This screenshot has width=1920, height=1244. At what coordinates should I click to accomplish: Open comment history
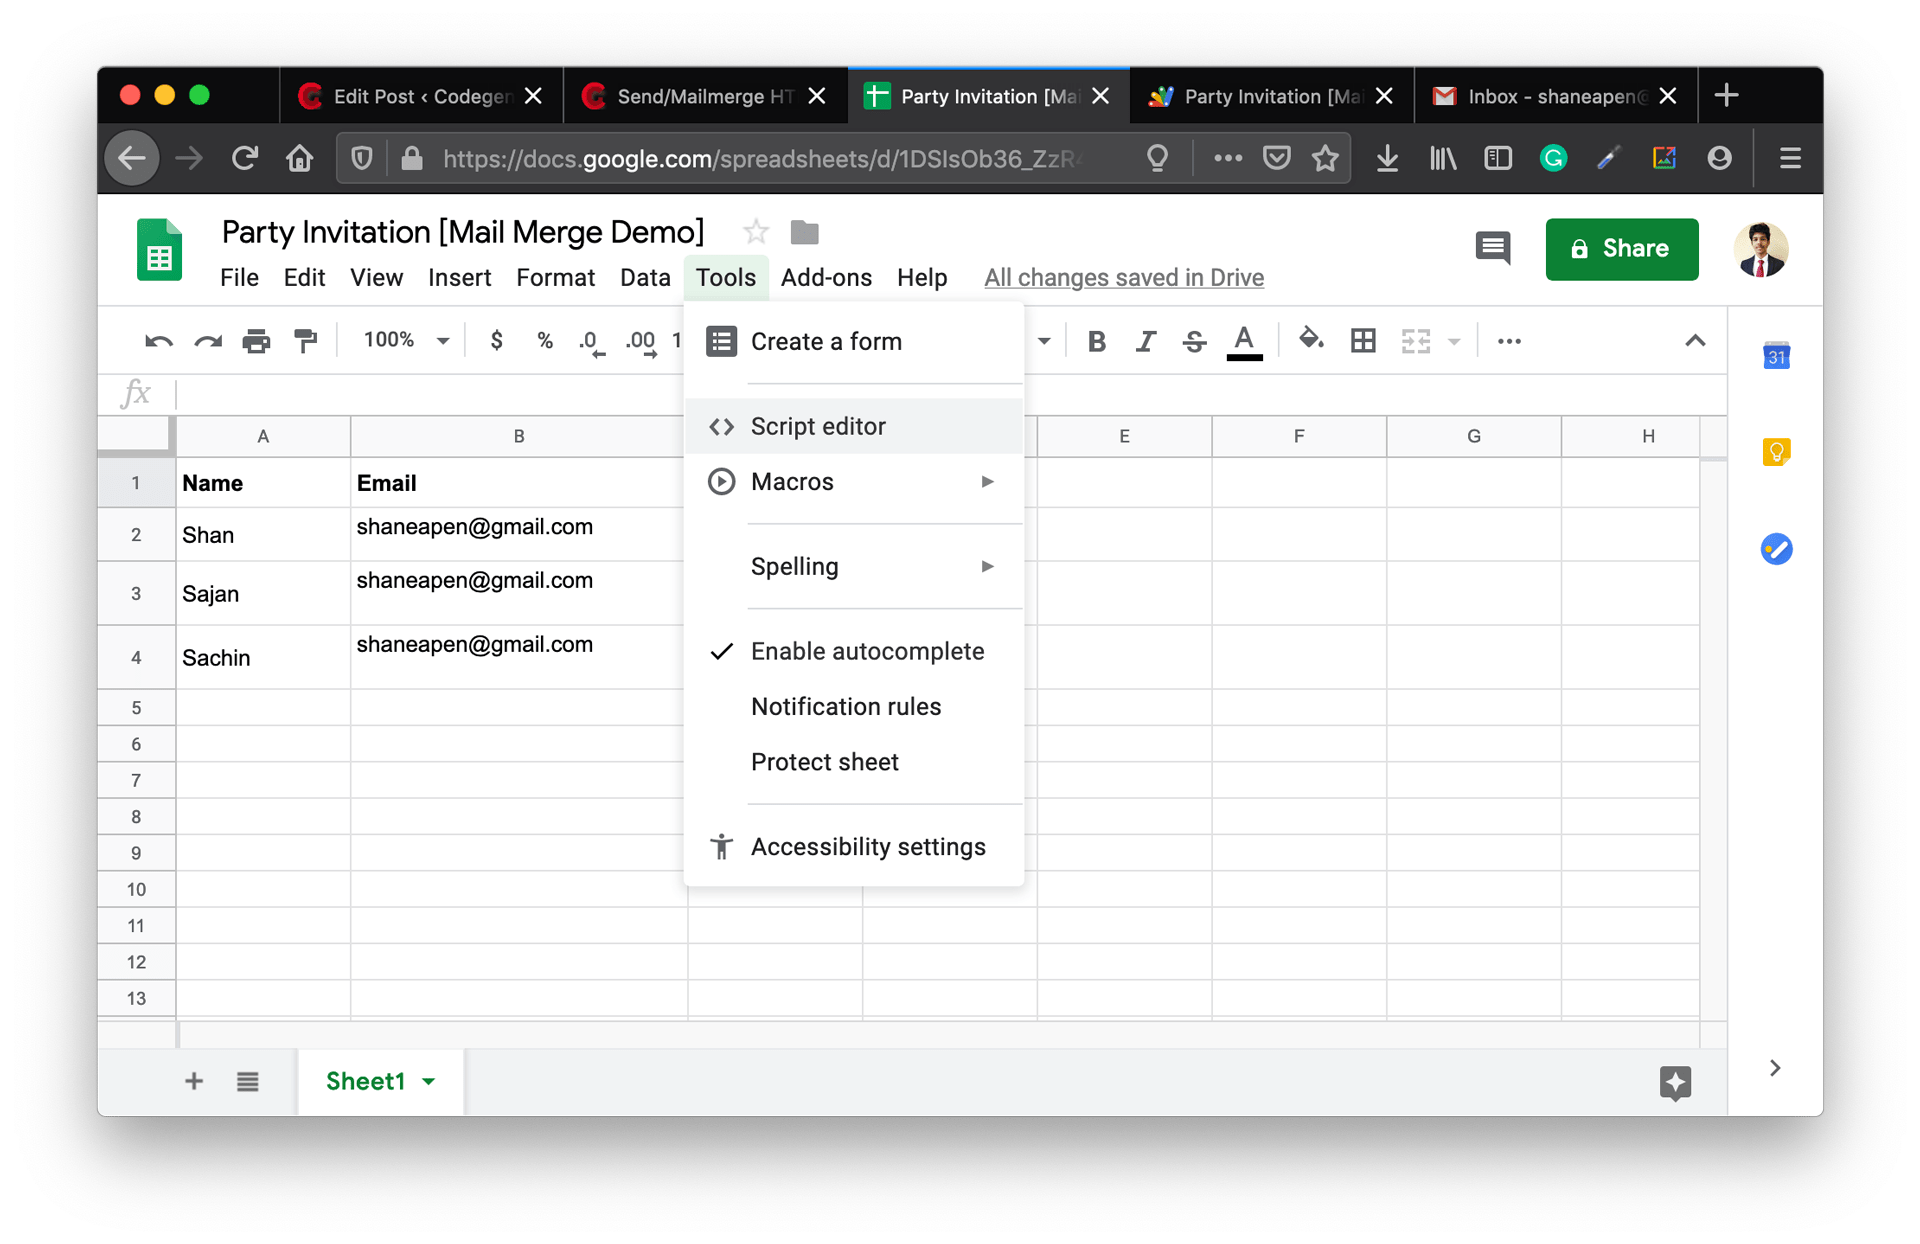click(1492, 249)
